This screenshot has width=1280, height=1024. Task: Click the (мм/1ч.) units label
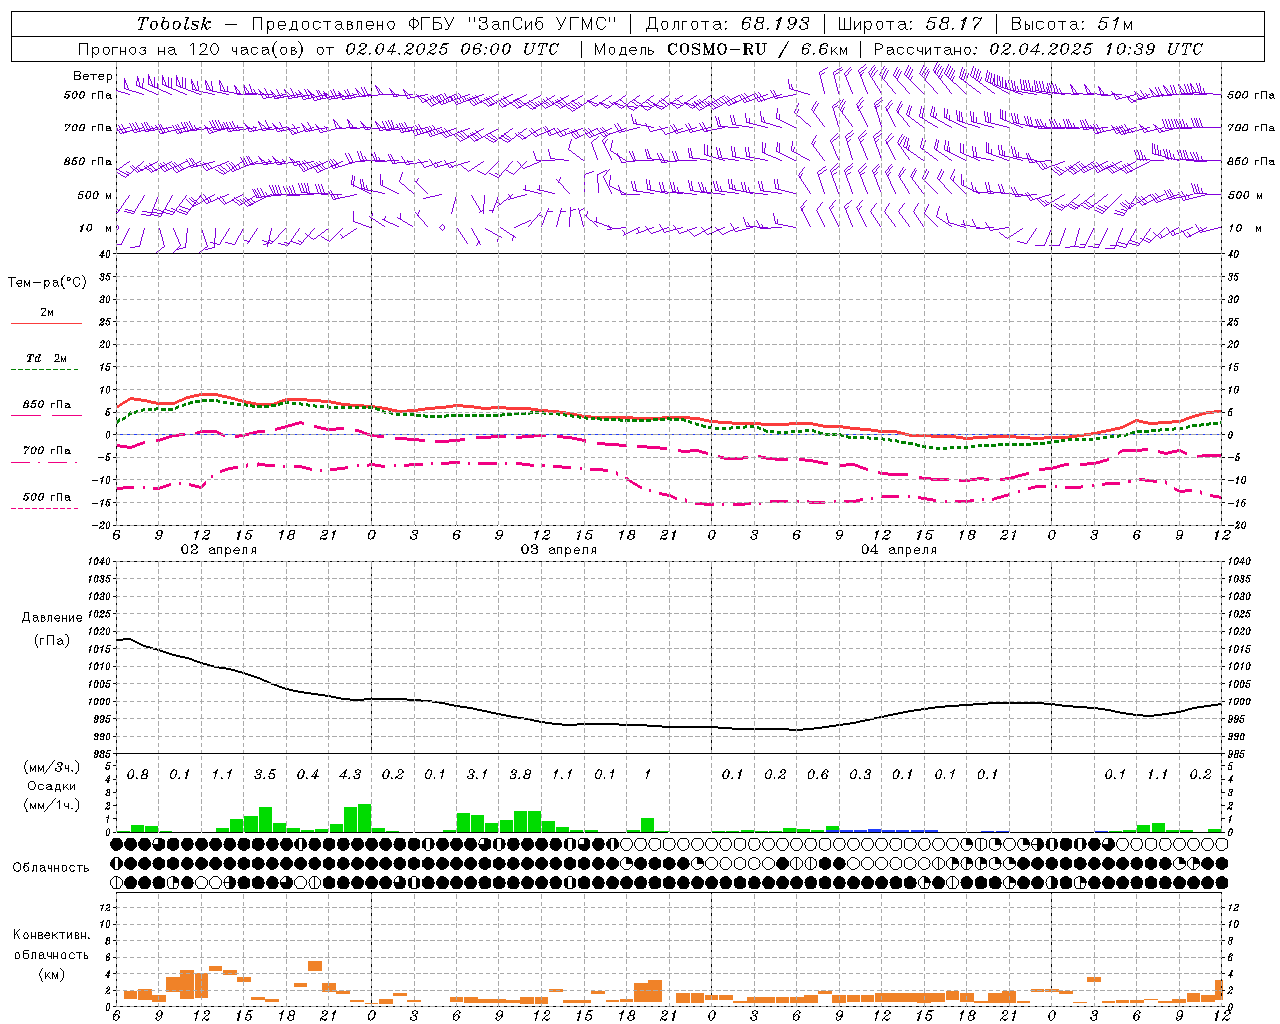pos(52,805)
